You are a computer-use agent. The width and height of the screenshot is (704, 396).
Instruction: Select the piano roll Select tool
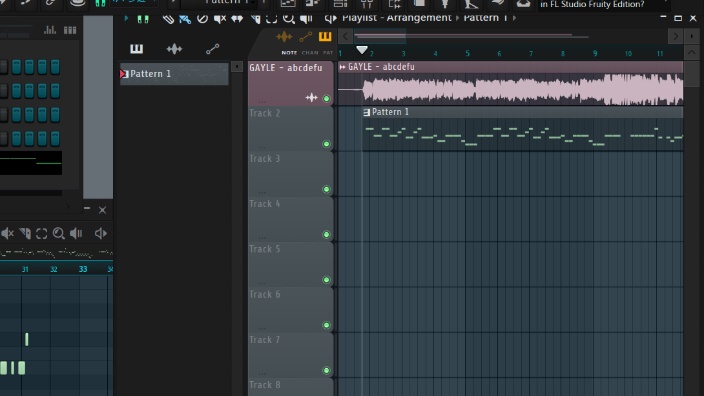tap(41, 233)
